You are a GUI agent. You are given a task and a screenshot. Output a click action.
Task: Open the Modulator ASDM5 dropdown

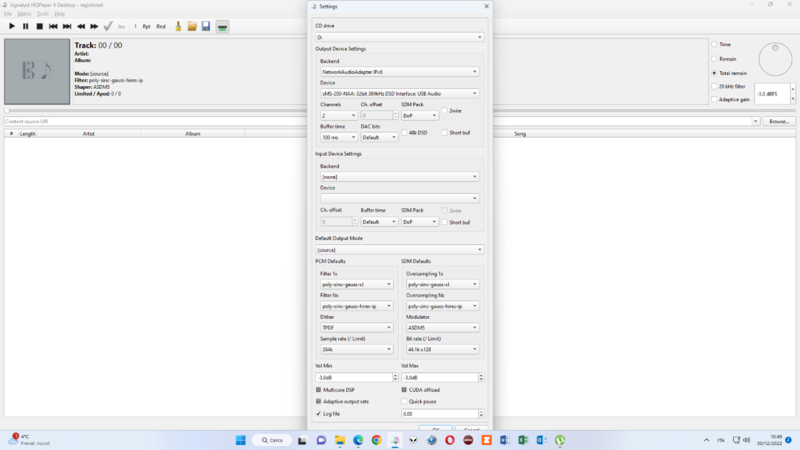442,328
